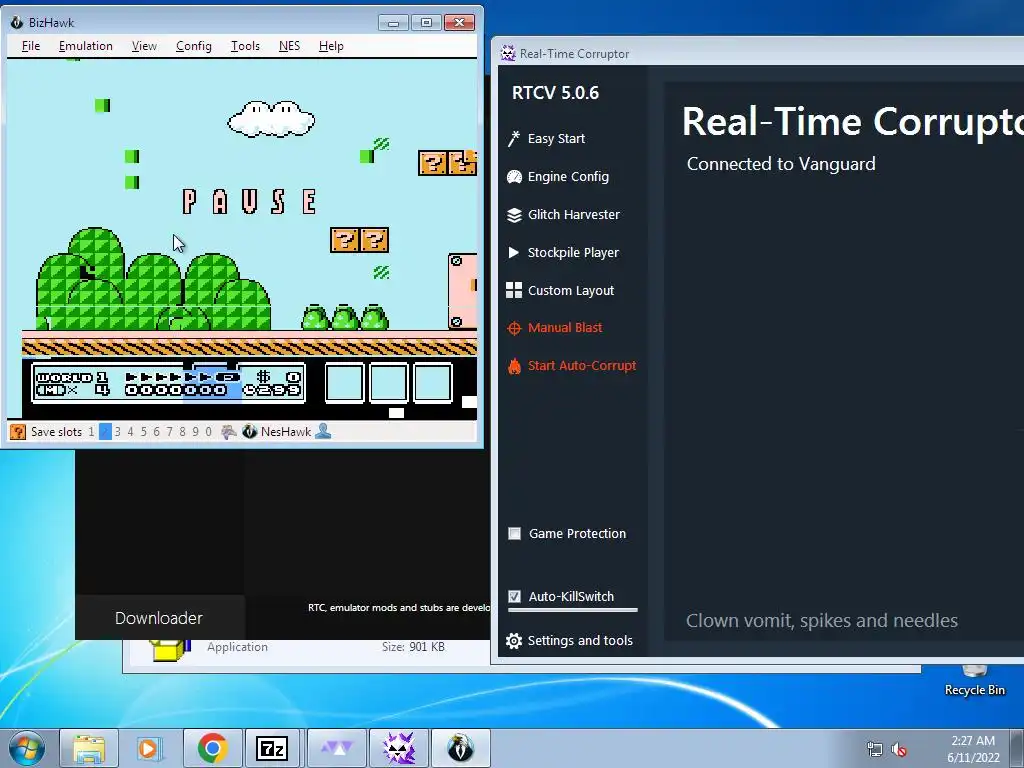Image resolution: width=1024 pixels, height=768 pixels.
Task: Click the Easy Start wand icon
Action: click(x=514, y=138)
